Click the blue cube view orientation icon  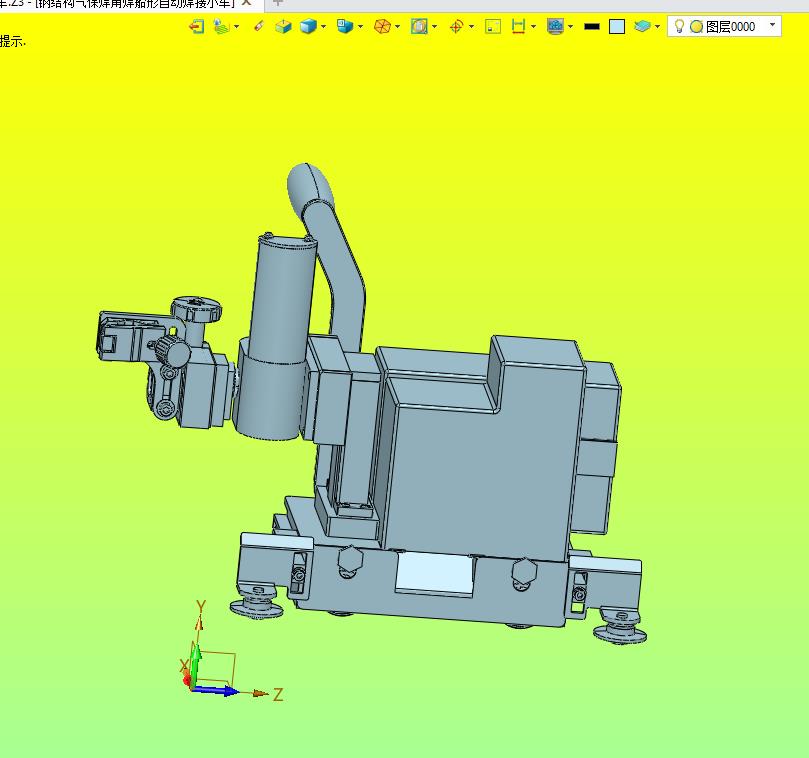click(345, 26)
